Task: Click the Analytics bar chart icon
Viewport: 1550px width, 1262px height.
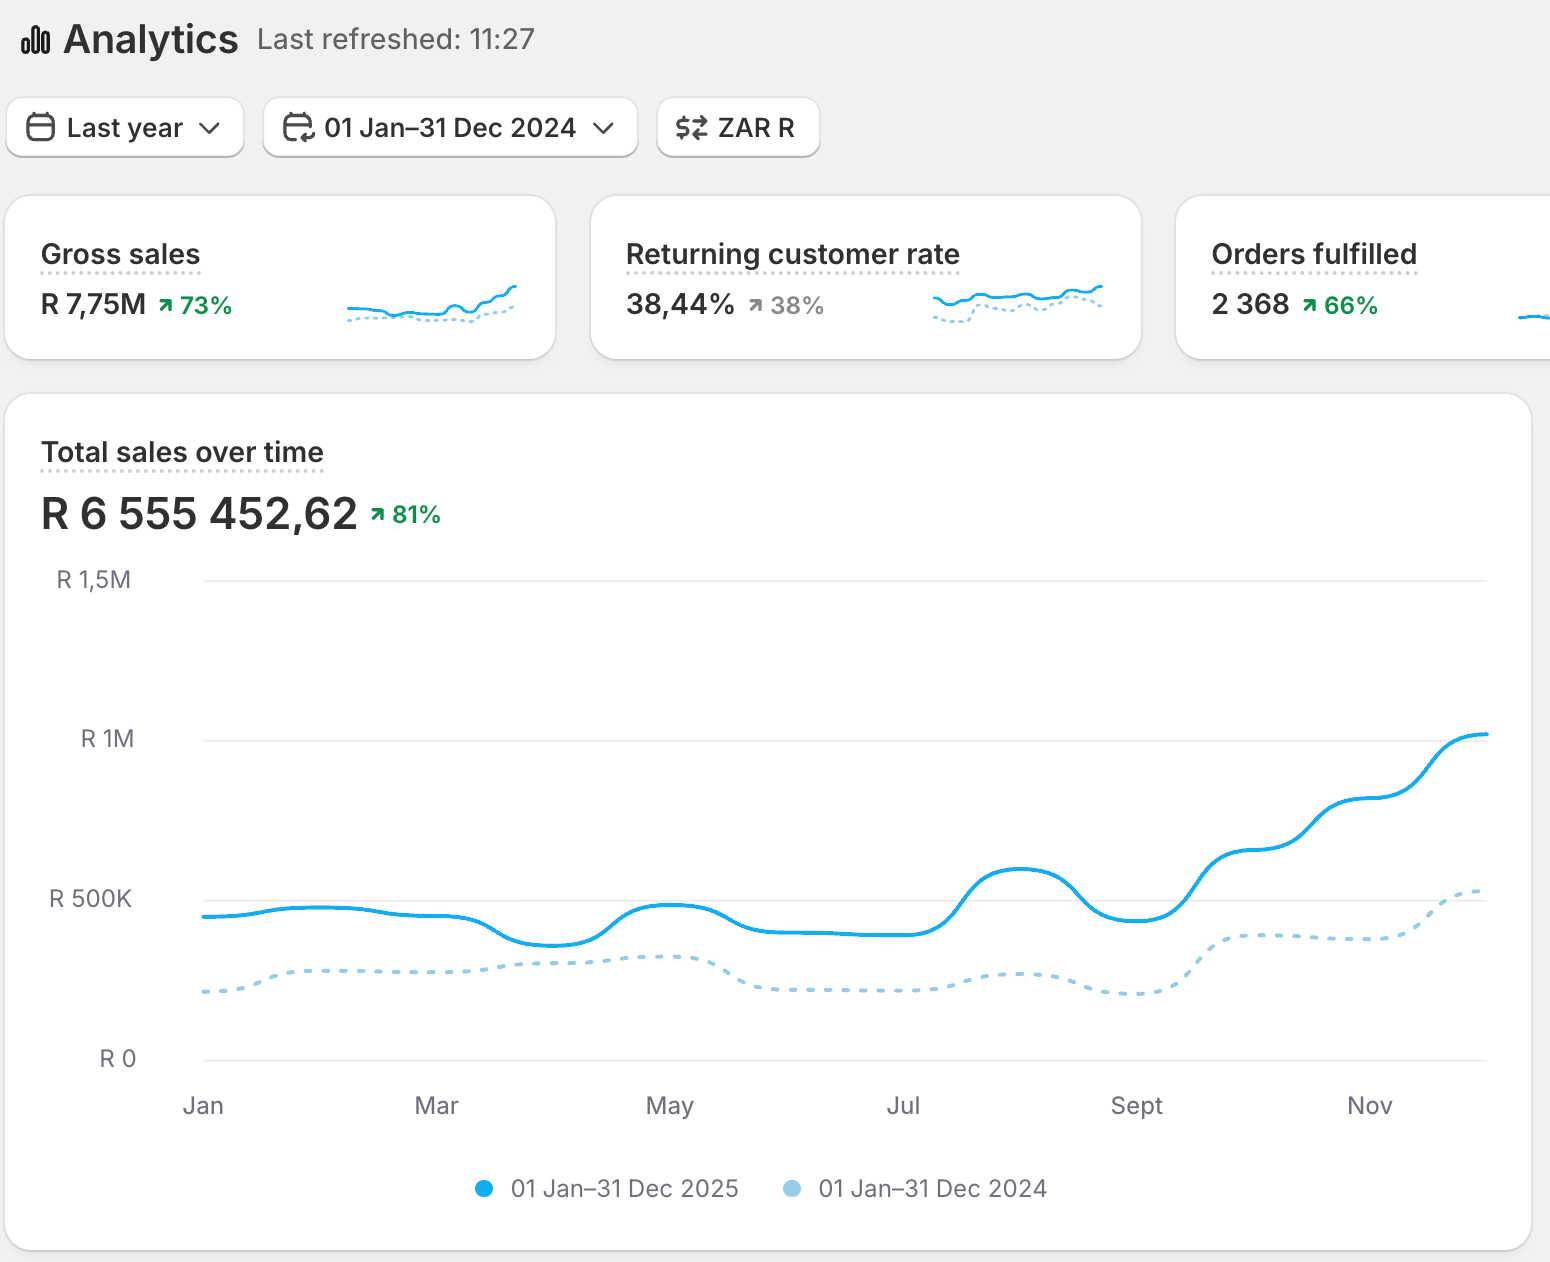Action: 36,40
